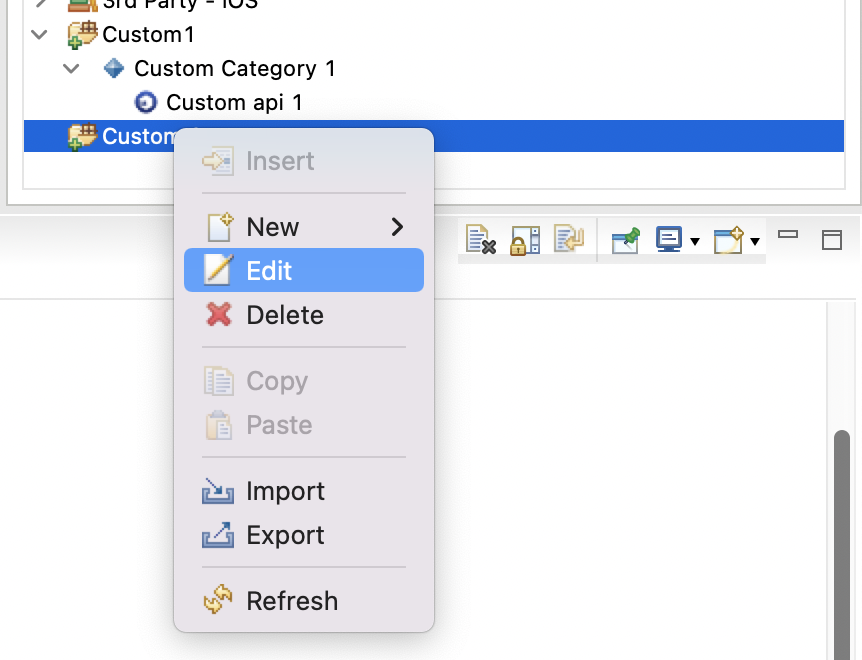862x660 pixels.
Task: Click the document-with-X toolbar icon
Action: [483, 239]
